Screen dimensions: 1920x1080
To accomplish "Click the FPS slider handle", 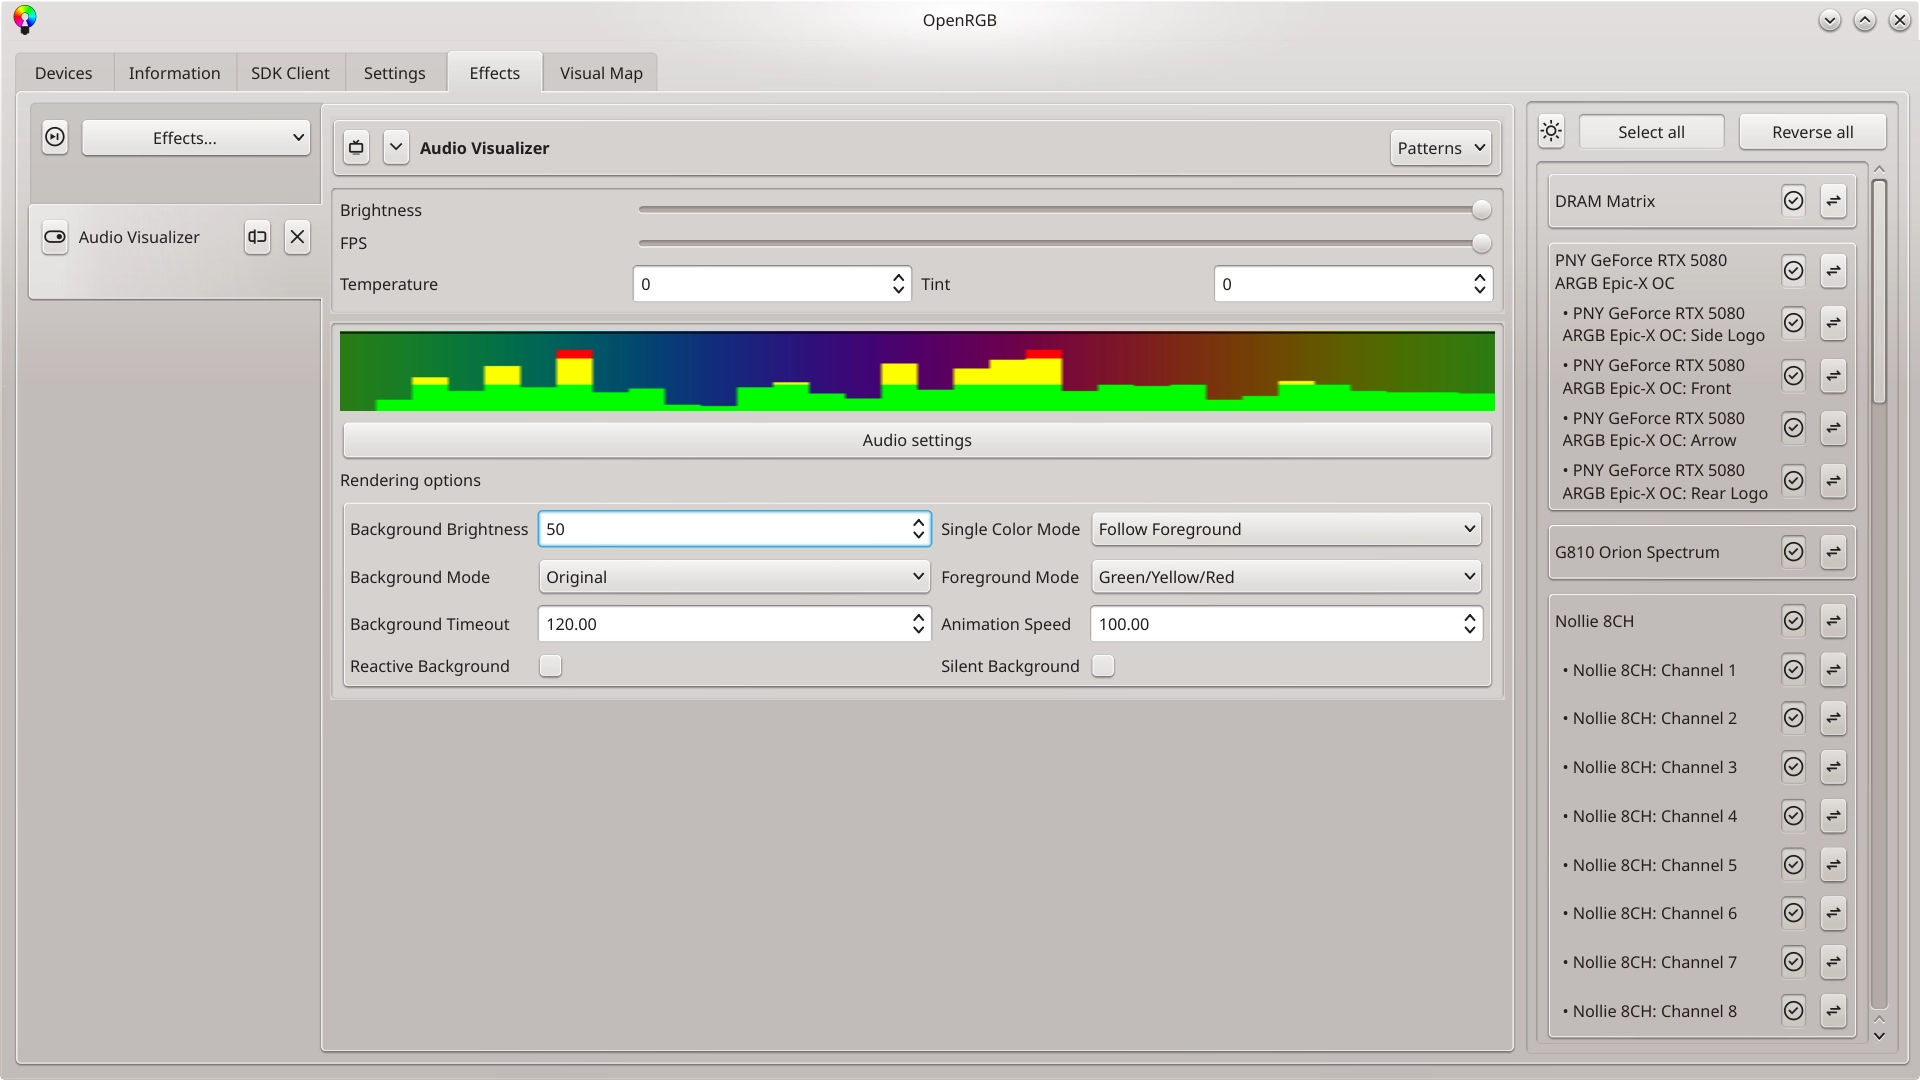I will pos(1482,243).
